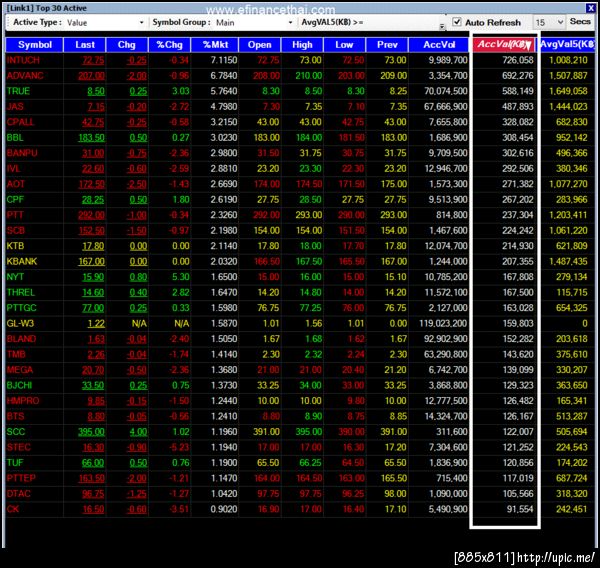This screenshot has height=568, width=600.
Task: Click INTUCH %Mkt value 7.1150
Action: [224, 60]
